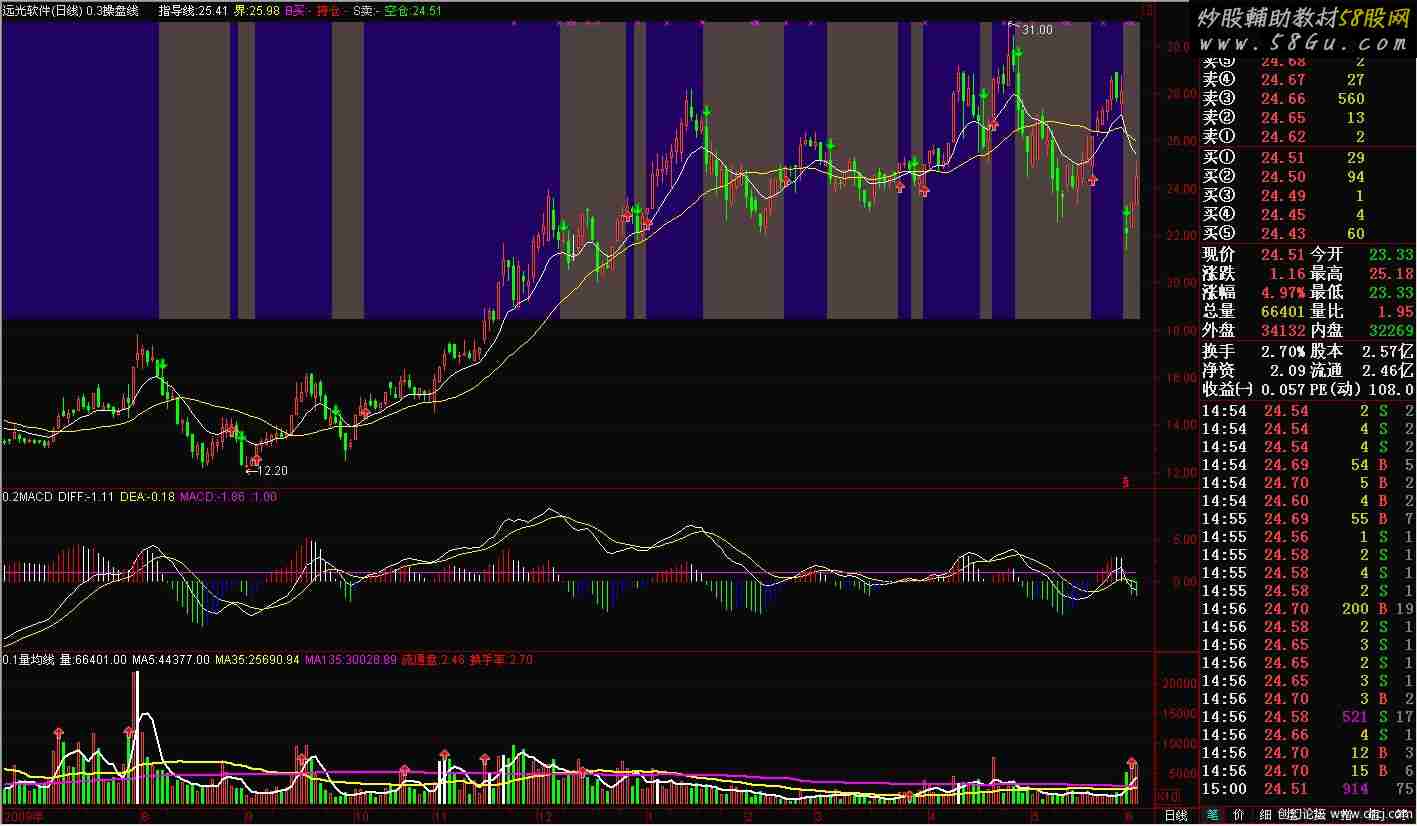Click the MACD:-1.86 value
This screenshot has width=1417, height=826.
(x=211, y=497)
